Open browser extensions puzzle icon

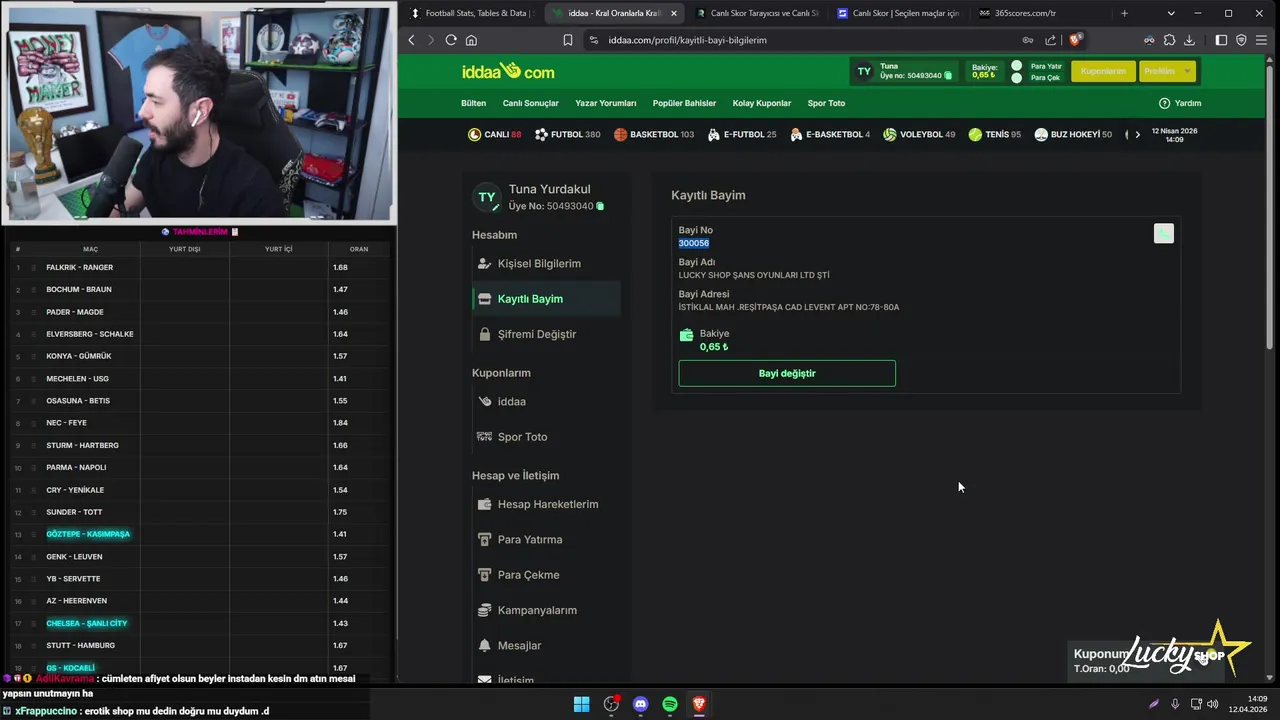(x=1169, y=40)
